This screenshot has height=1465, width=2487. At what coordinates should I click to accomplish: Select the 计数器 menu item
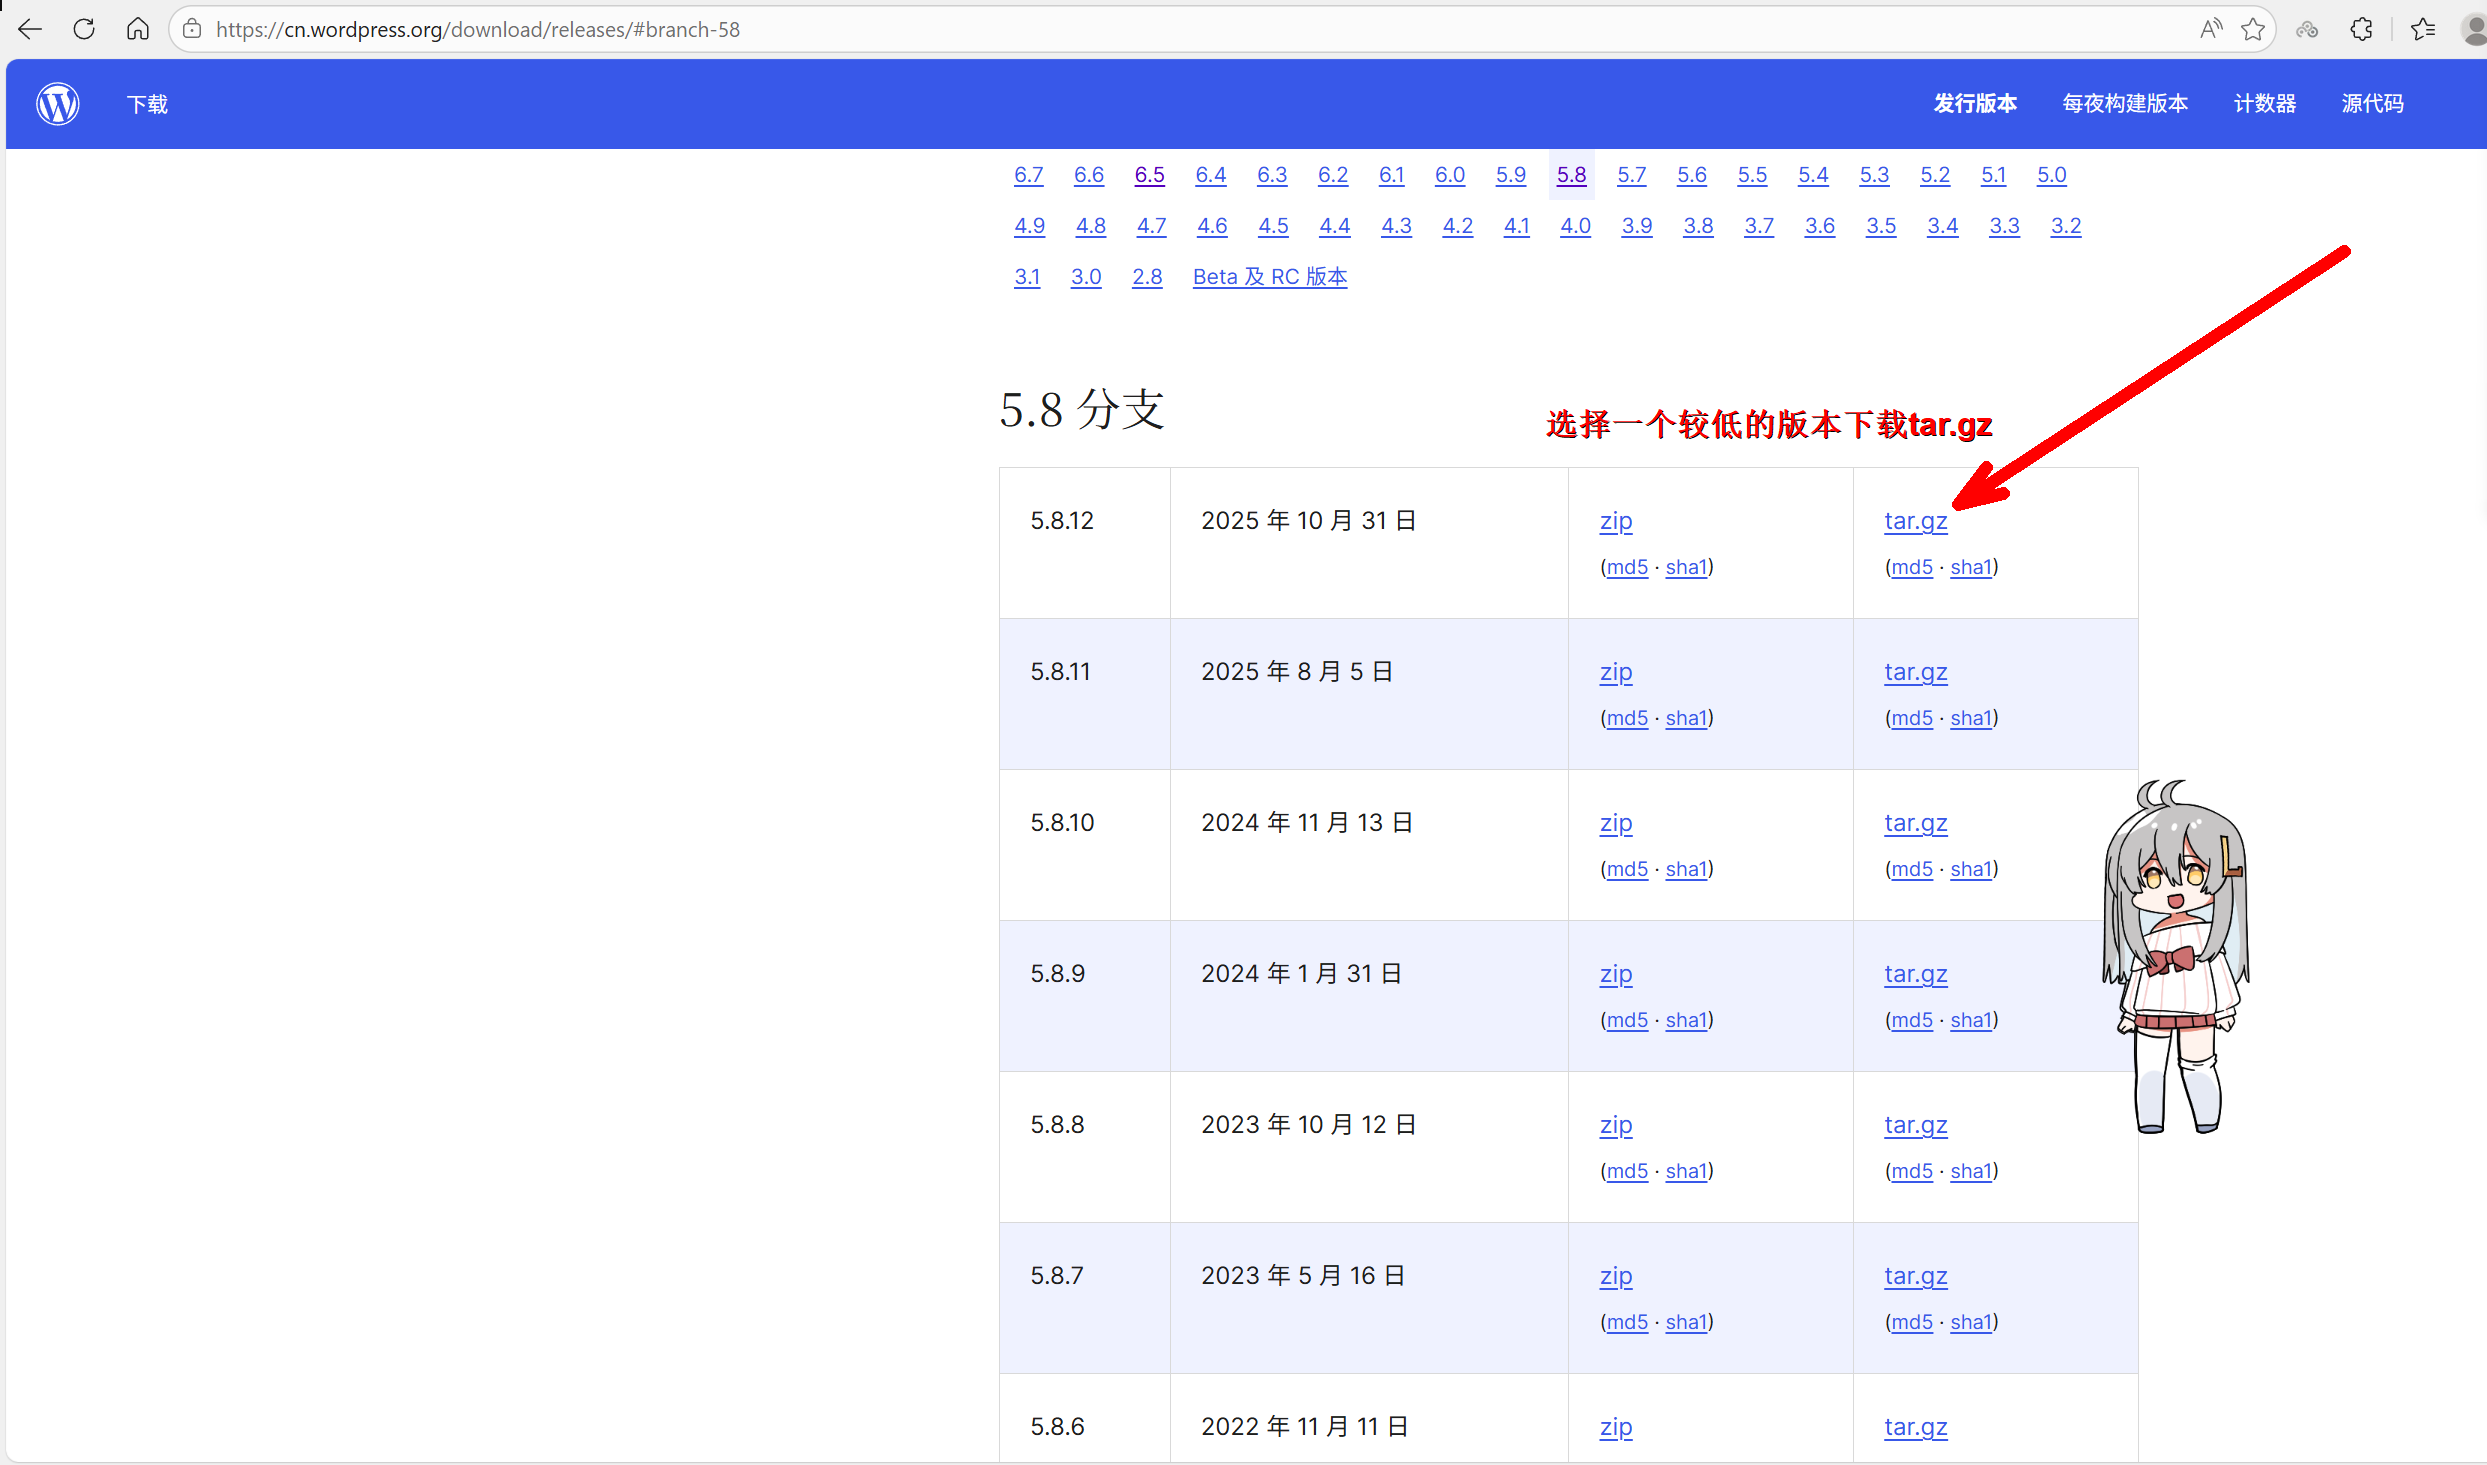[2264, 104]
